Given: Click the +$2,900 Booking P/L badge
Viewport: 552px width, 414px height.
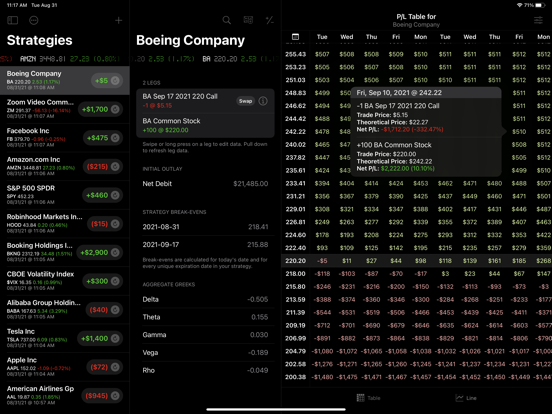Looking at the screenshot, I should click(100, 252).
